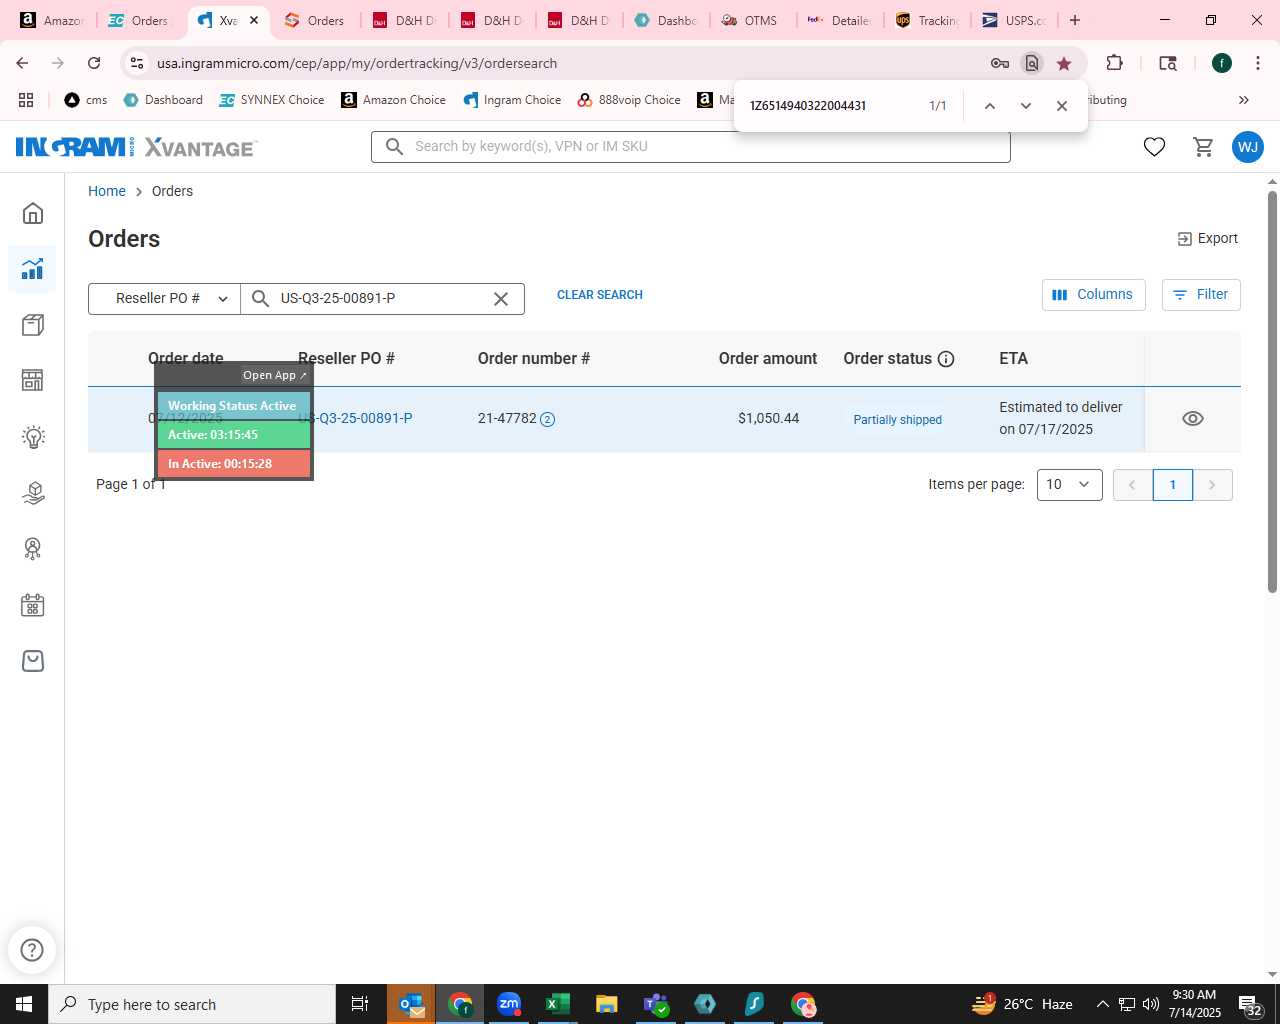Open File Explorer from the taskbar

coord(606,1004)
